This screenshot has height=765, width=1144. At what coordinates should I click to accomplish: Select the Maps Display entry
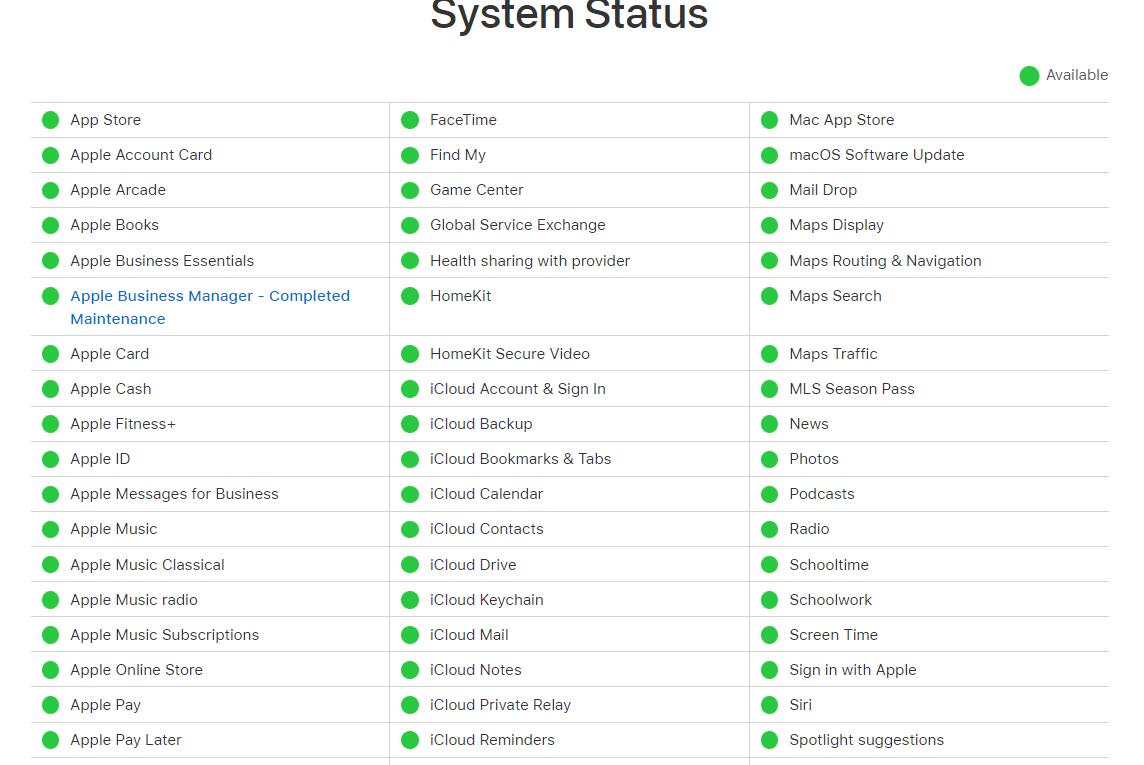click(836, 225)
